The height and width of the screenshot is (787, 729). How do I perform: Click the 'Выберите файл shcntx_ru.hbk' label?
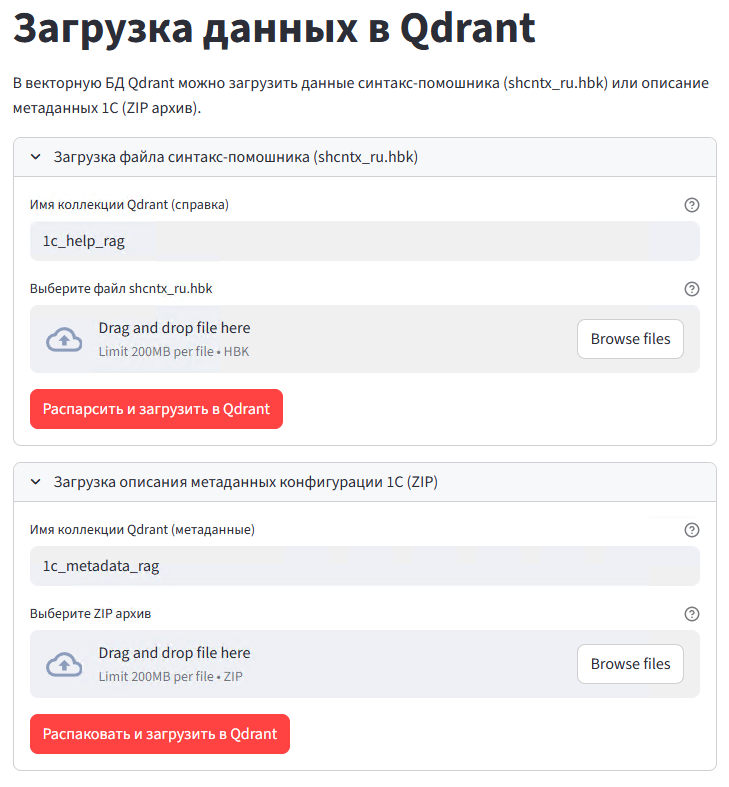click(x=121, y=289)
